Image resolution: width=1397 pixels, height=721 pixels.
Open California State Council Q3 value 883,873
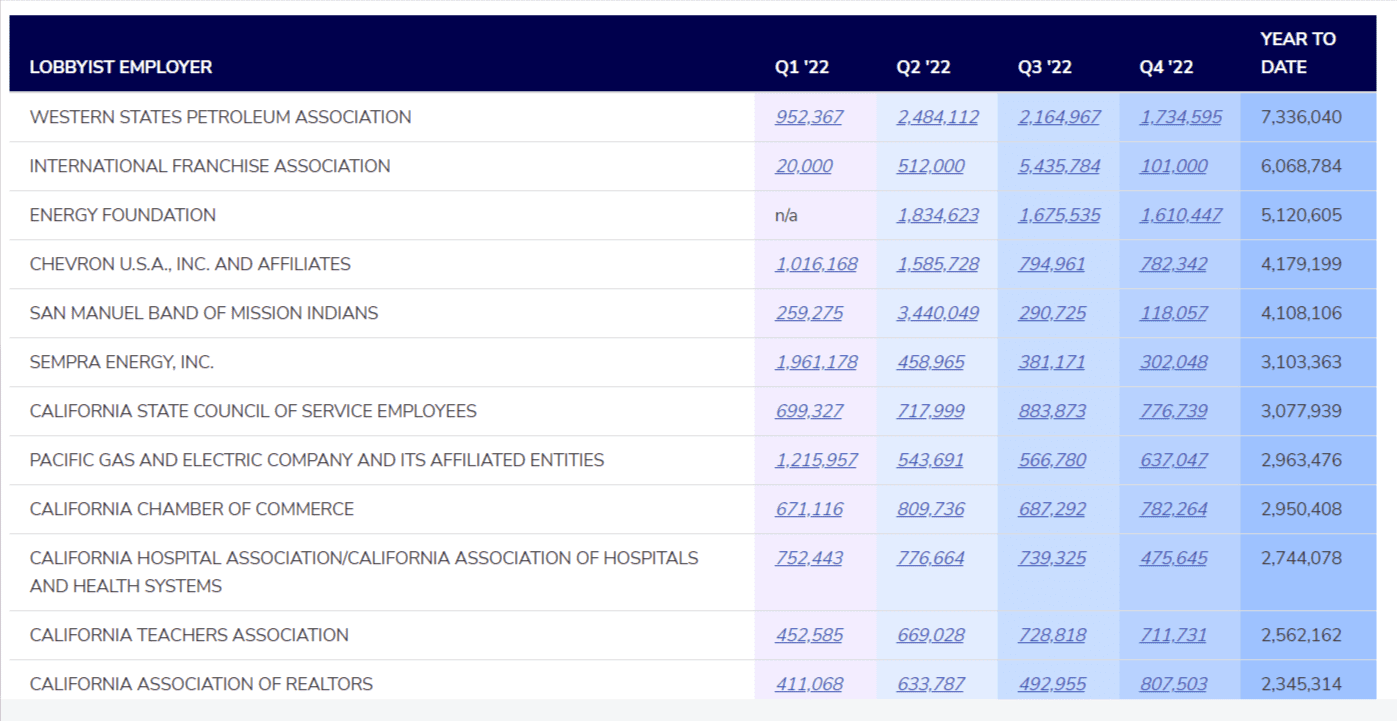pos(1052,411)
